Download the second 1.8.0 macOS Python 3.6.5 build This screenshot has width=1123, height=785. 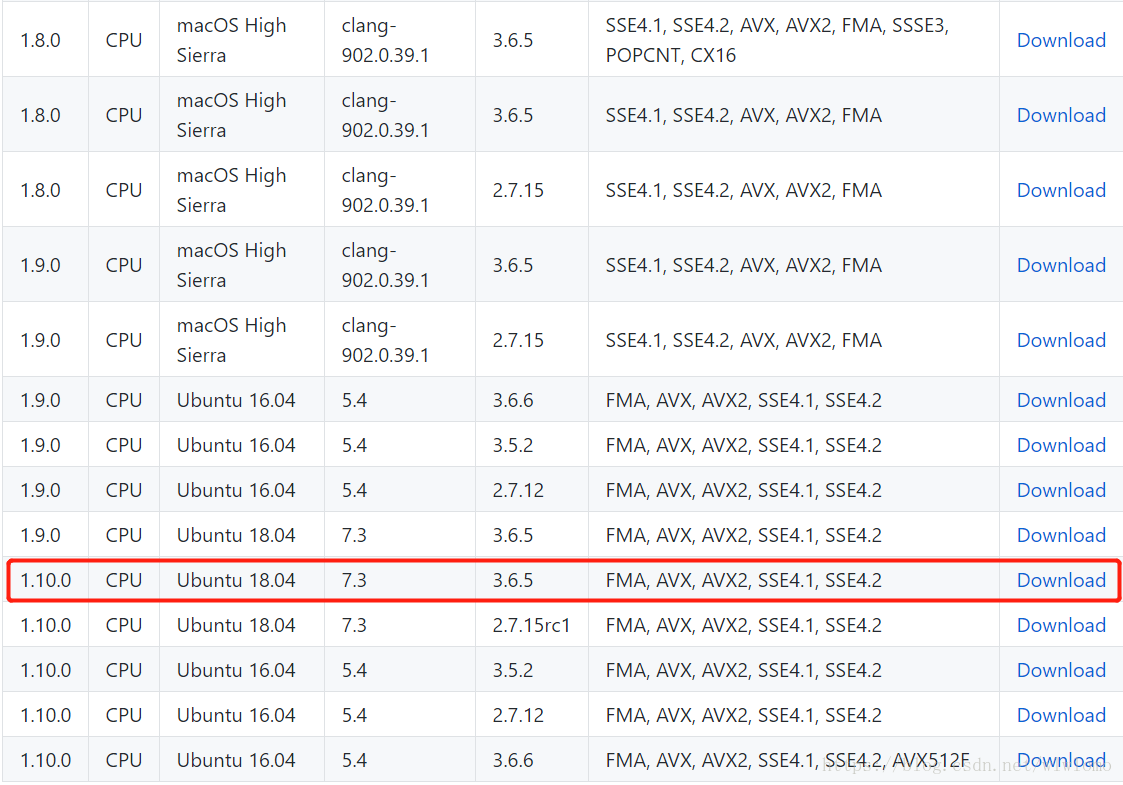click(x=1061, y=115)
